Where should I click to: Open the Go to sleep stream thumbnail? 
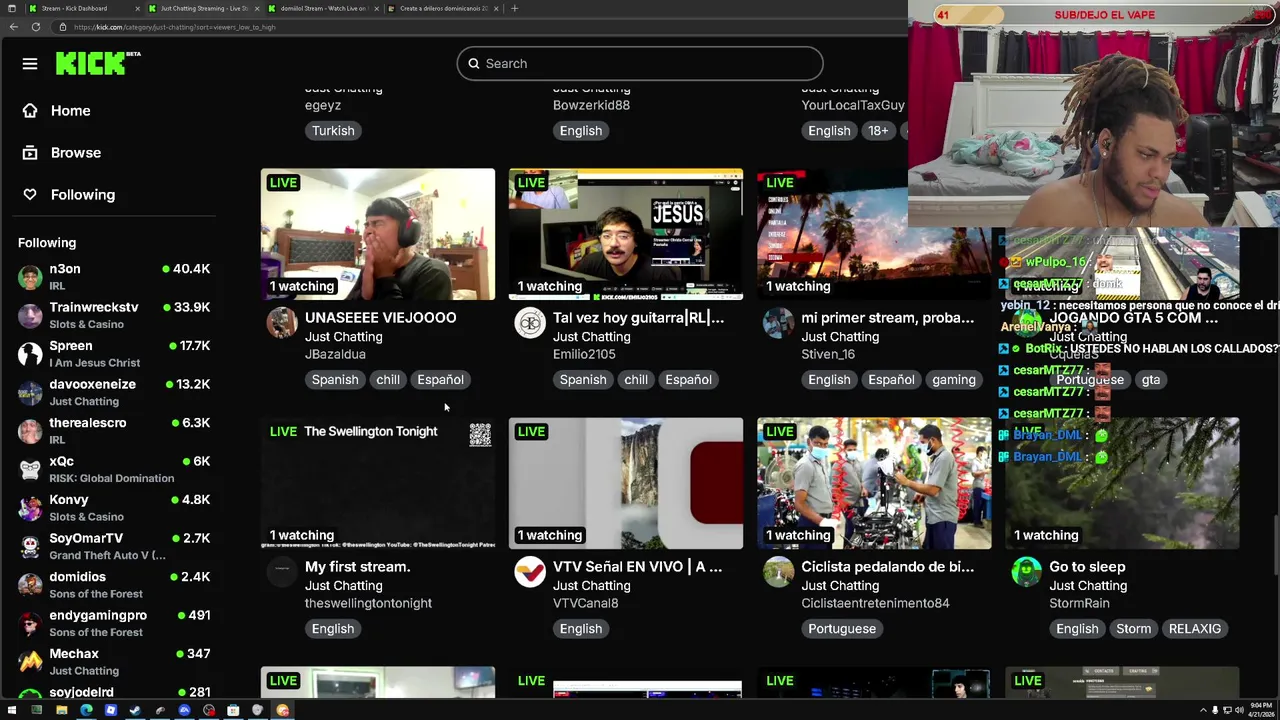pyautogui.click(x=1122, y=483)
